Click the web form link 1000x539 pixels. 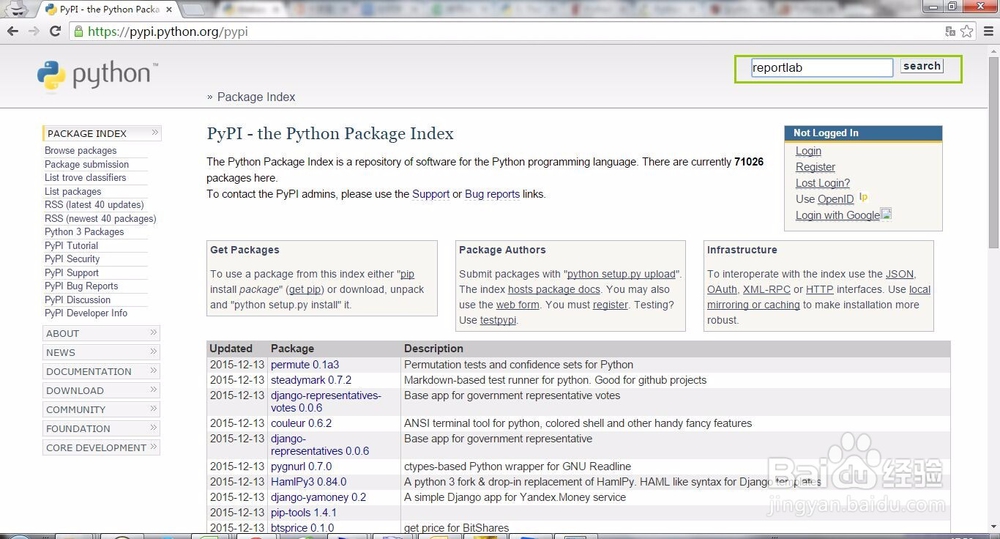[x=518, y=305]
